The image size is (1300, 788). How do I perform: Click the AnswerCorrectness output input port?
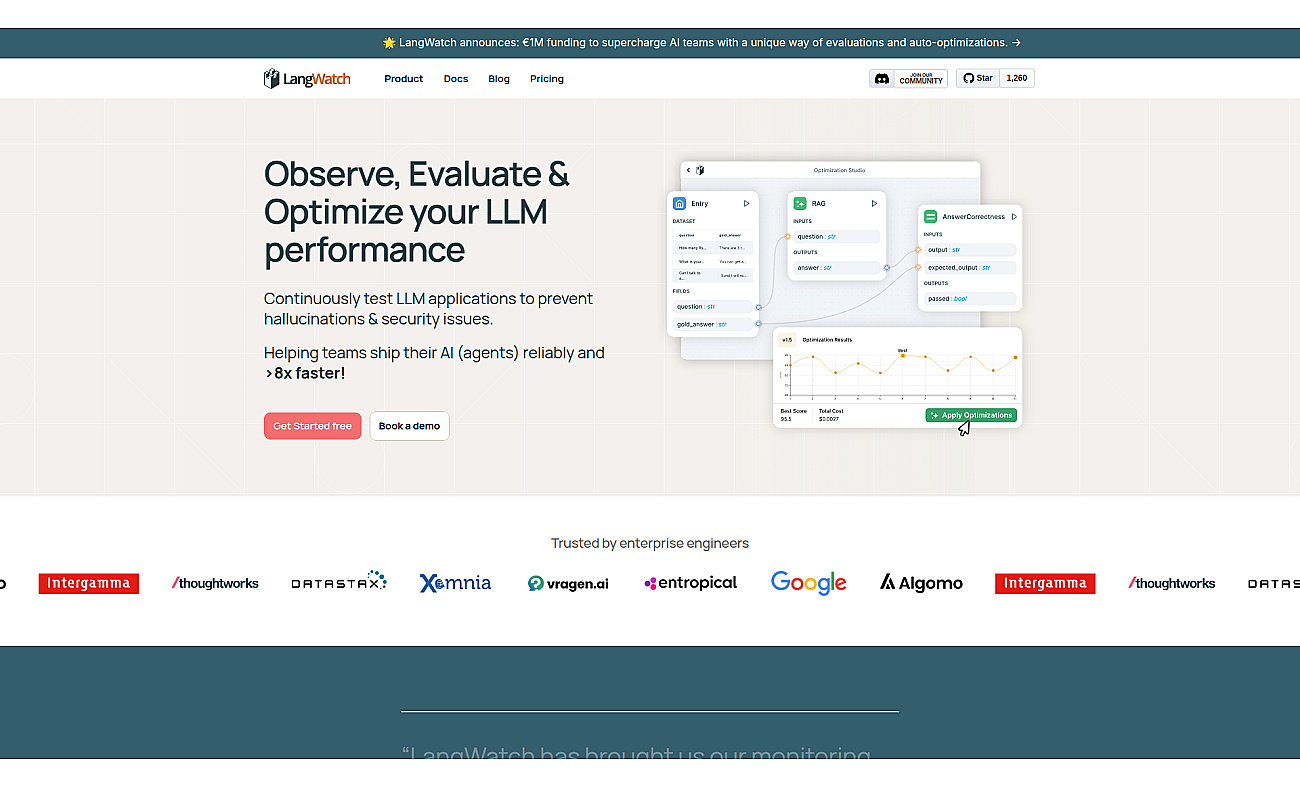919,250
